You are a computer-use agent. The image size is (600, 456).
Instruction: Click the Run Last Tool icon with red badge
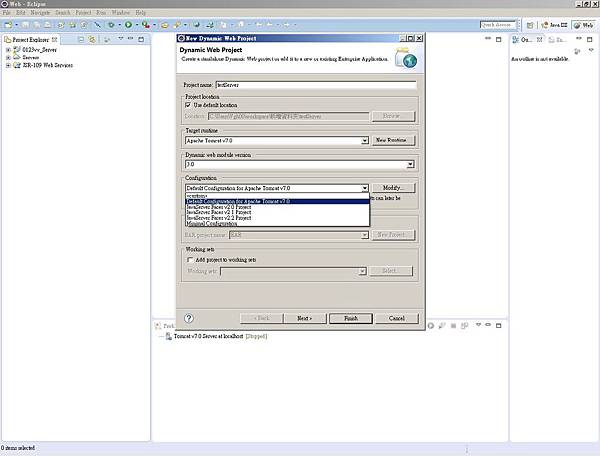tap(145, 25)
